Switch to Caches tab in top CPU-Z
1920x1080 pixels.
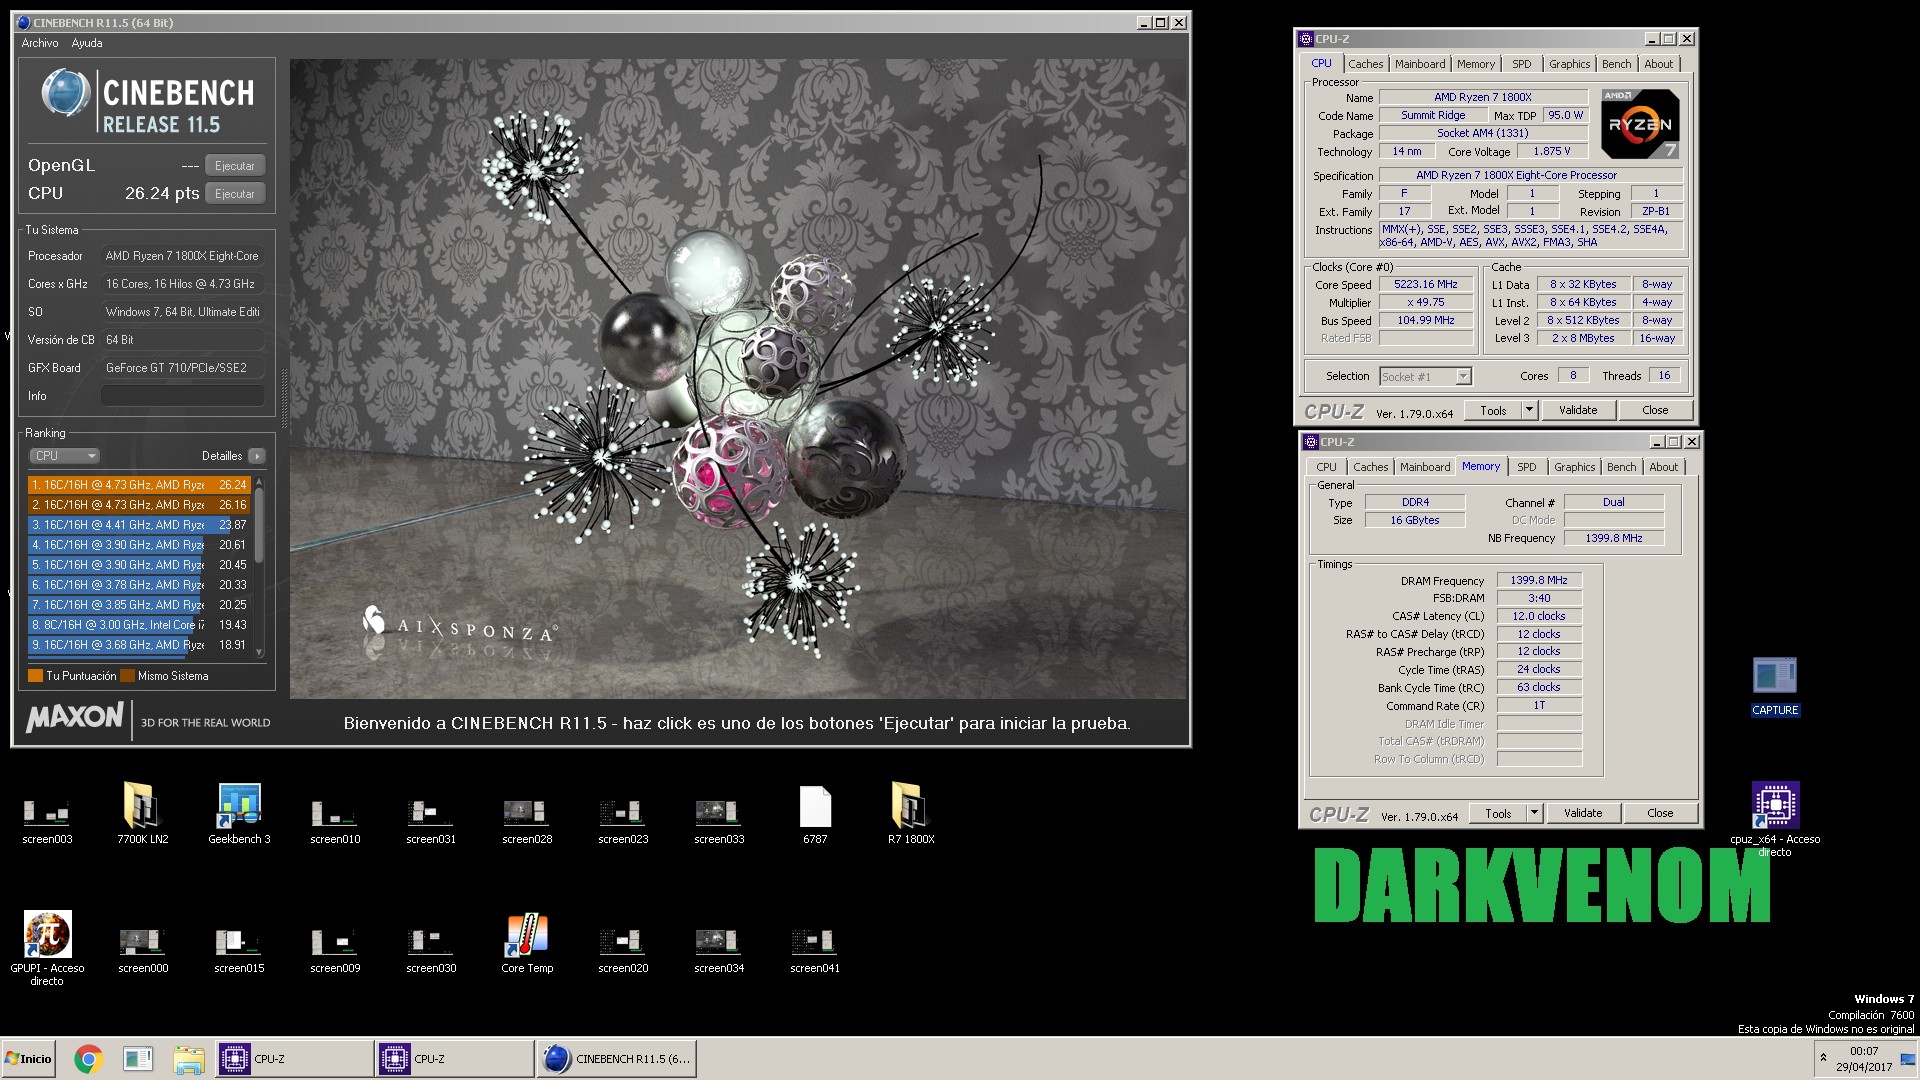pos(1365,64)
